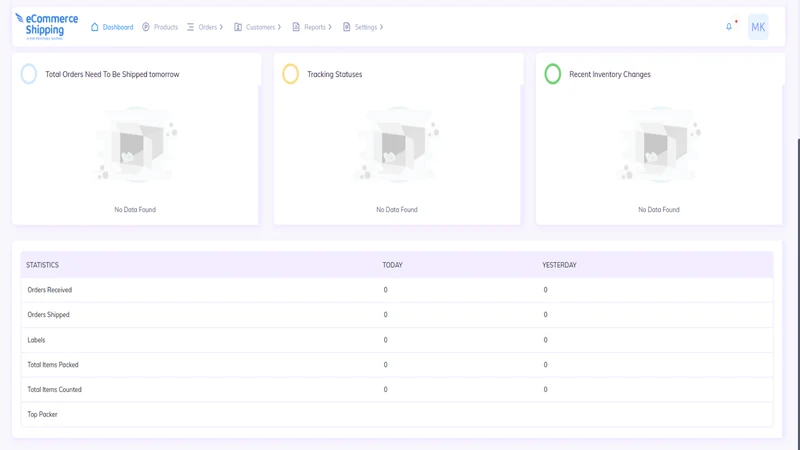This screenshot has height=450, width=800.
Task: Click the Recent Inventory Changes green circle
Action: (553, 74)
